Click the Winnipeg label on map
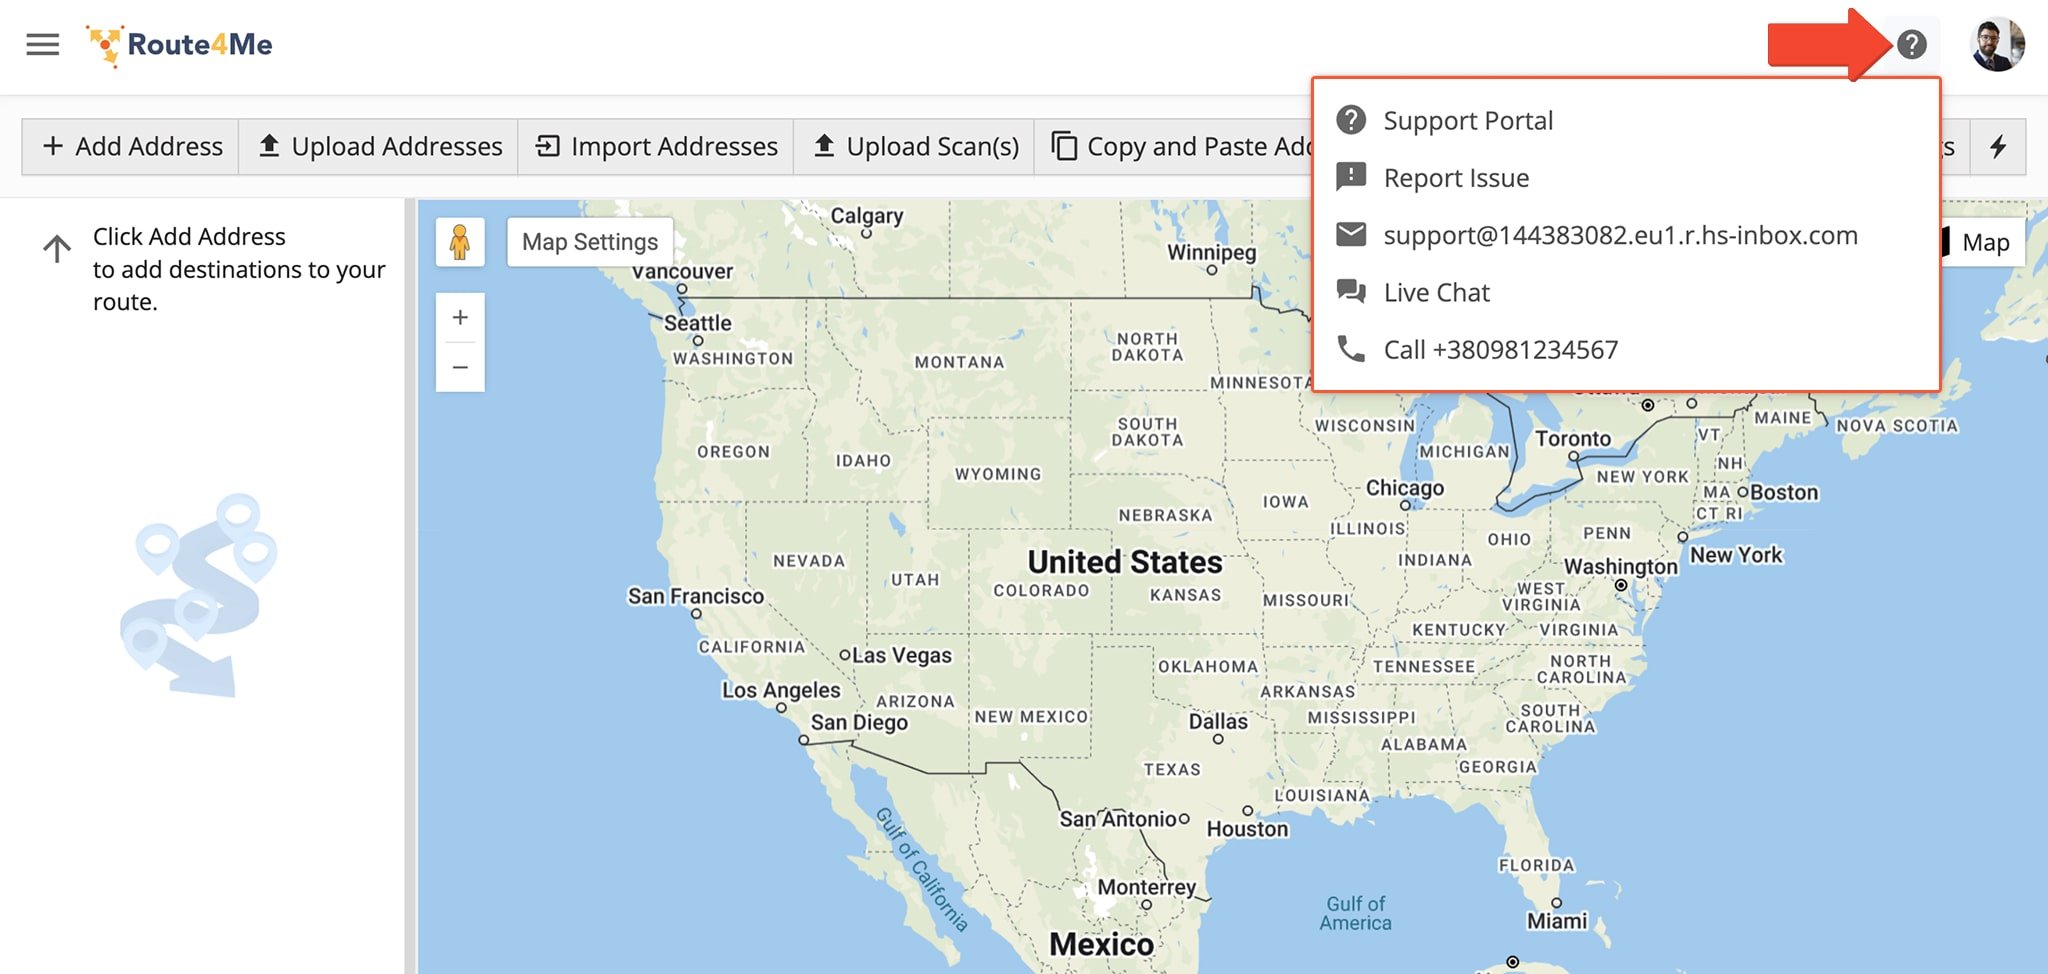Viewport: 2048px width, 974px height. (x=1212, y=252)
